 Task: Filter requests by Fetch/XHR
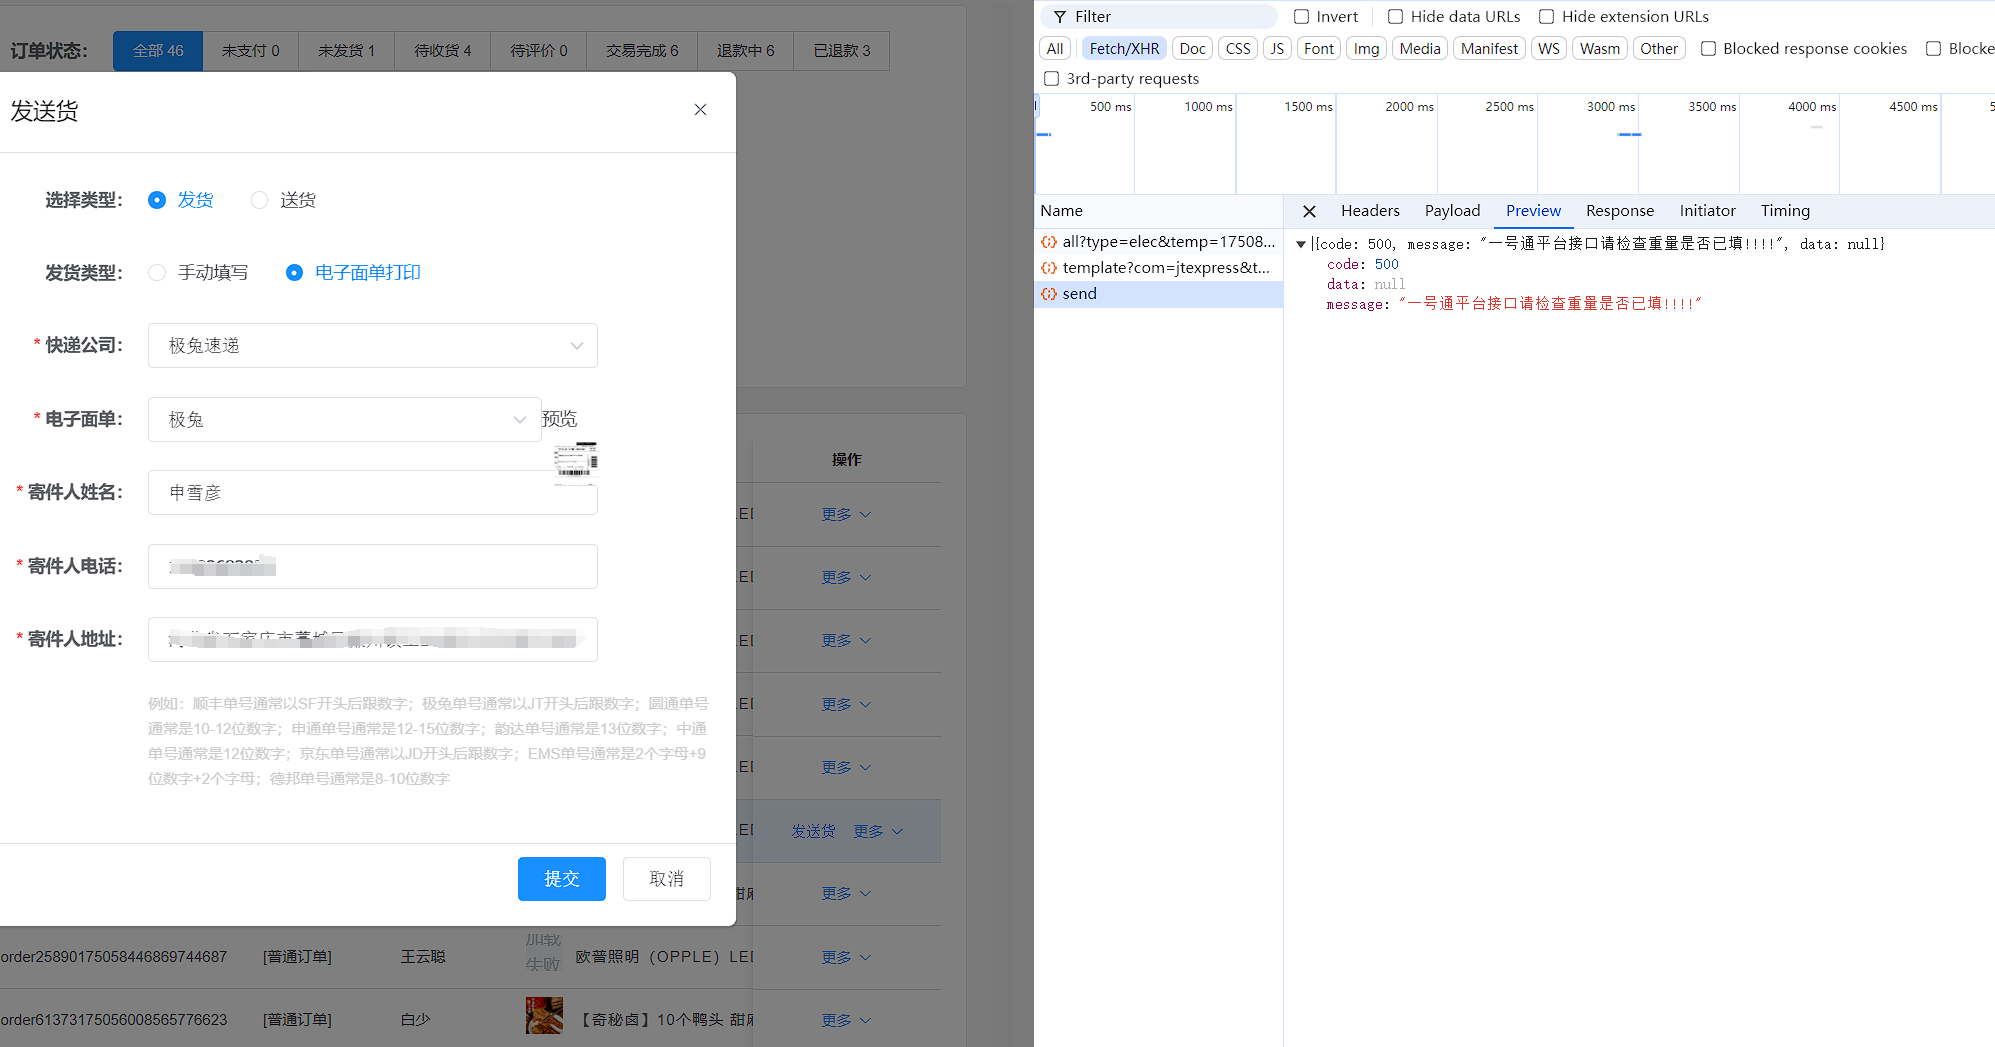[1124, 49]
